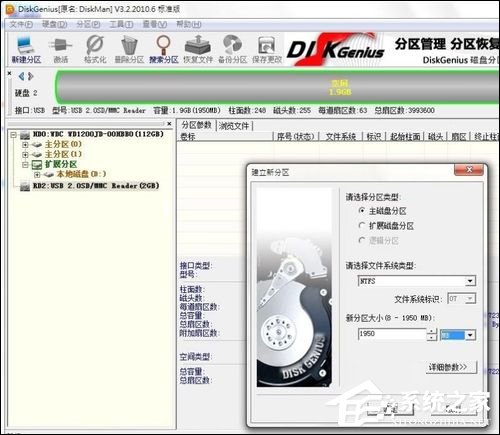Click the 恢复文件 recover files icon

(x=198, y=50)
